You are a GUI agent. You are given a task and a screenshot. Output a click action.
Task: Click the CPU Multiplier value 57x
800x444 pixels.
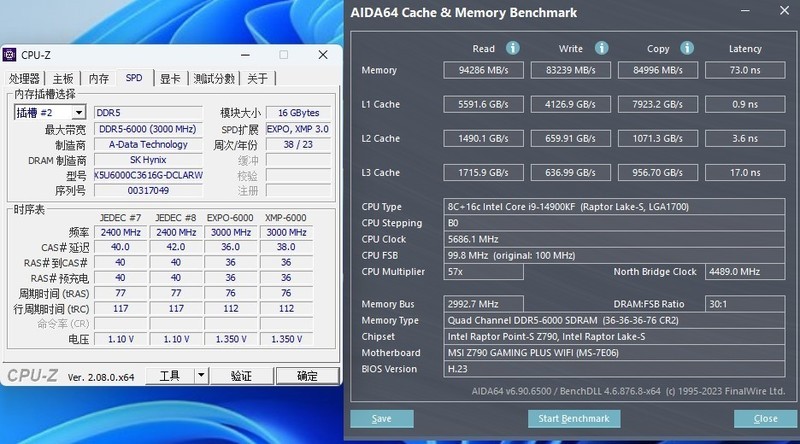(483, 272)
